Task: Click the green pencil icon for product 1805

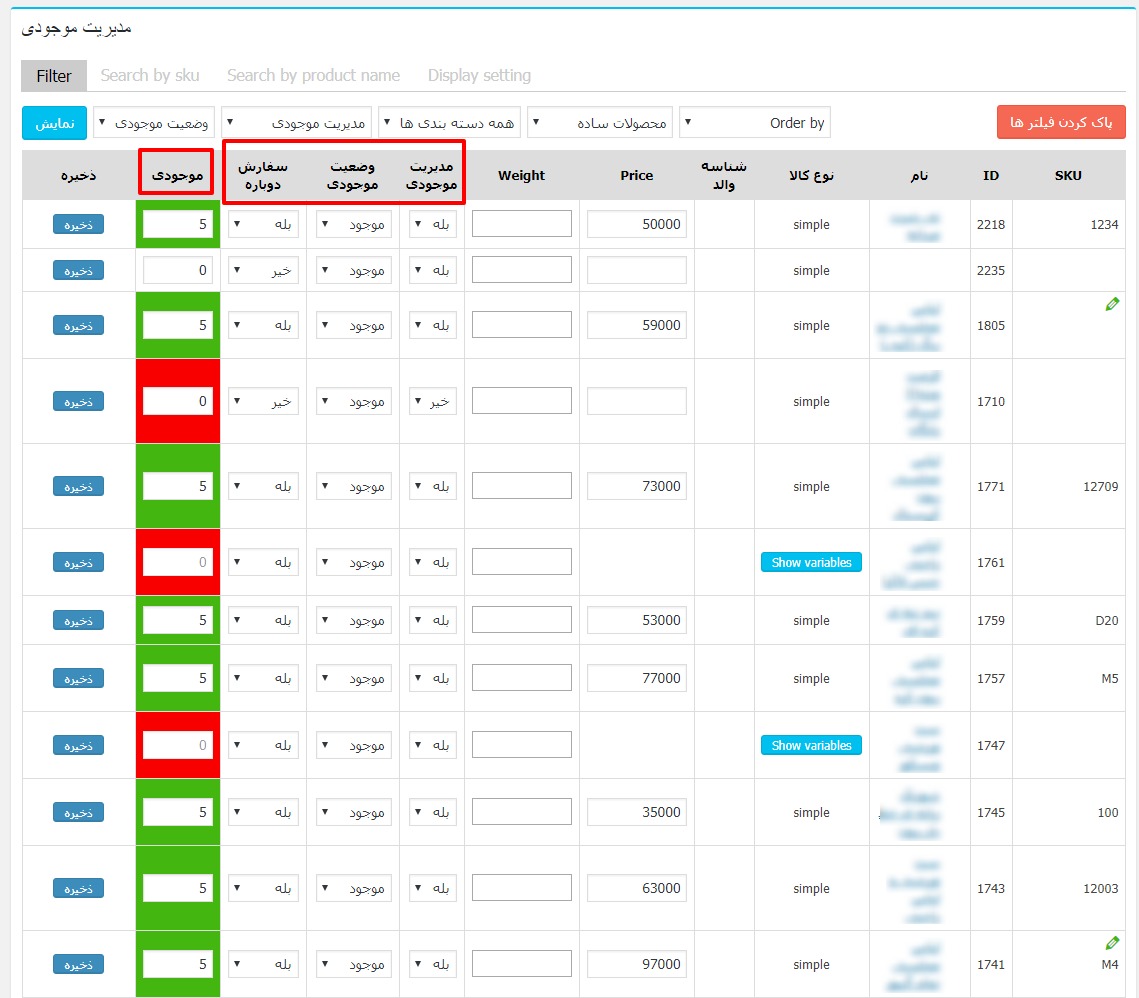Action: point(1112,305)
